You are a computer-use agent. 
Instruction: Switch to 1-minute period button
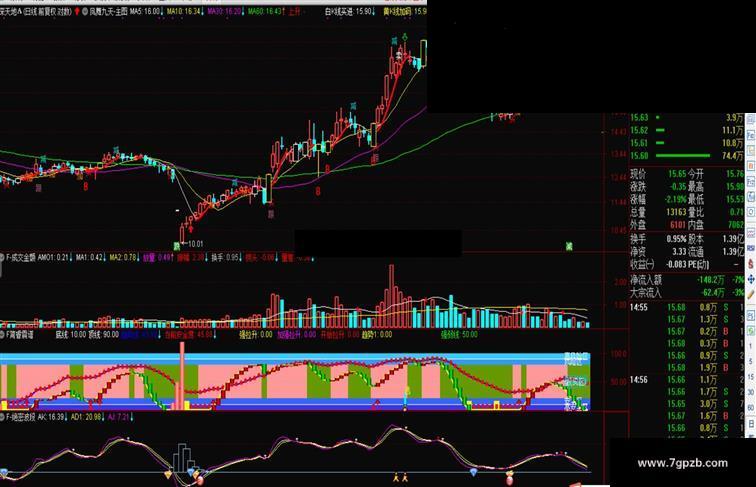(x=751, y=346)
